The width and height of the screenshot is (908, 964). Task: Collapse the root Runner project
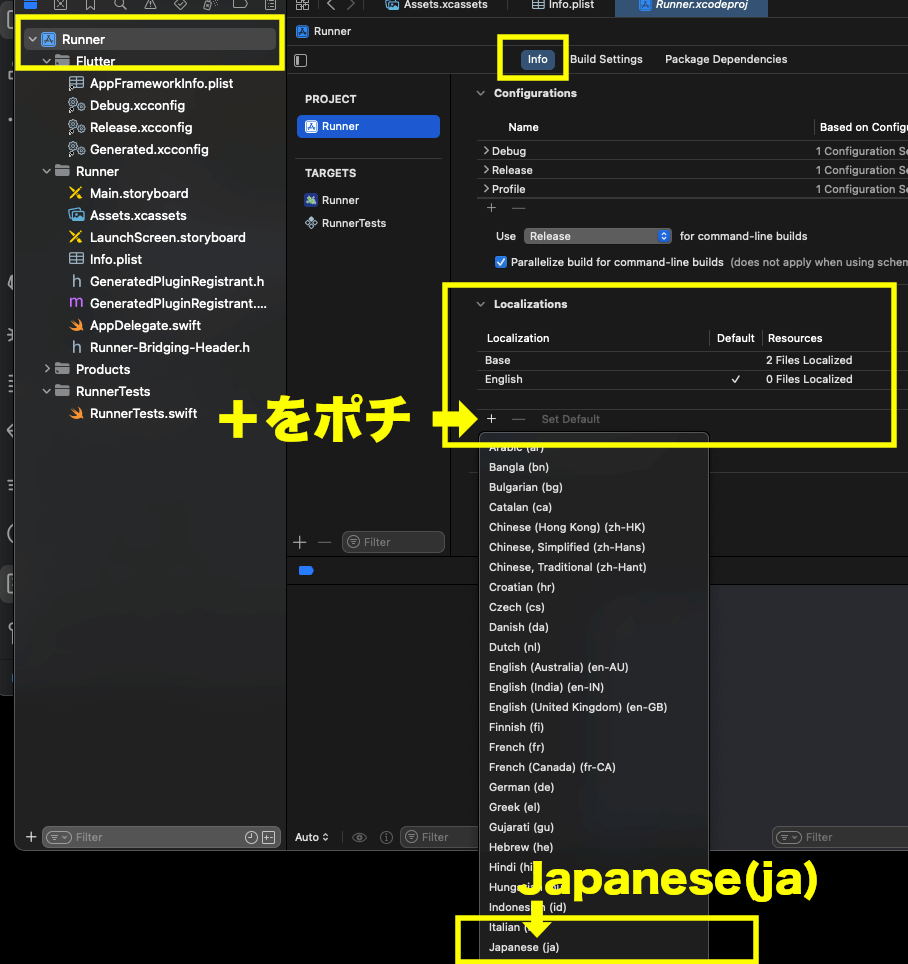(33, 39)
